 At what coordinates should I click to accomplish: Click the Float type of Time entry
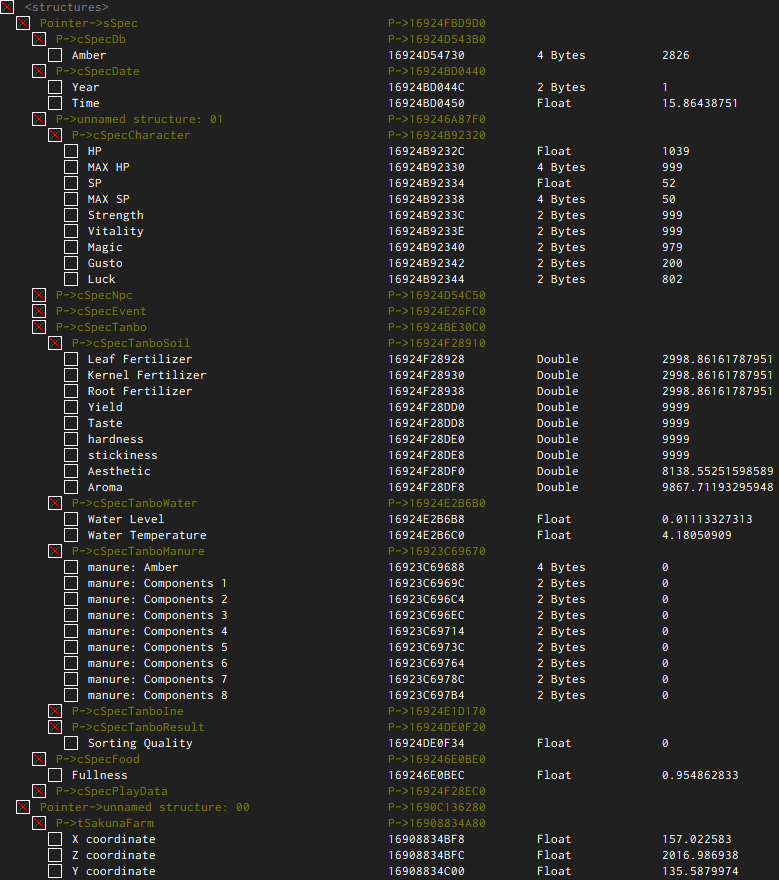pyautogui.click(x=553, y=103)
